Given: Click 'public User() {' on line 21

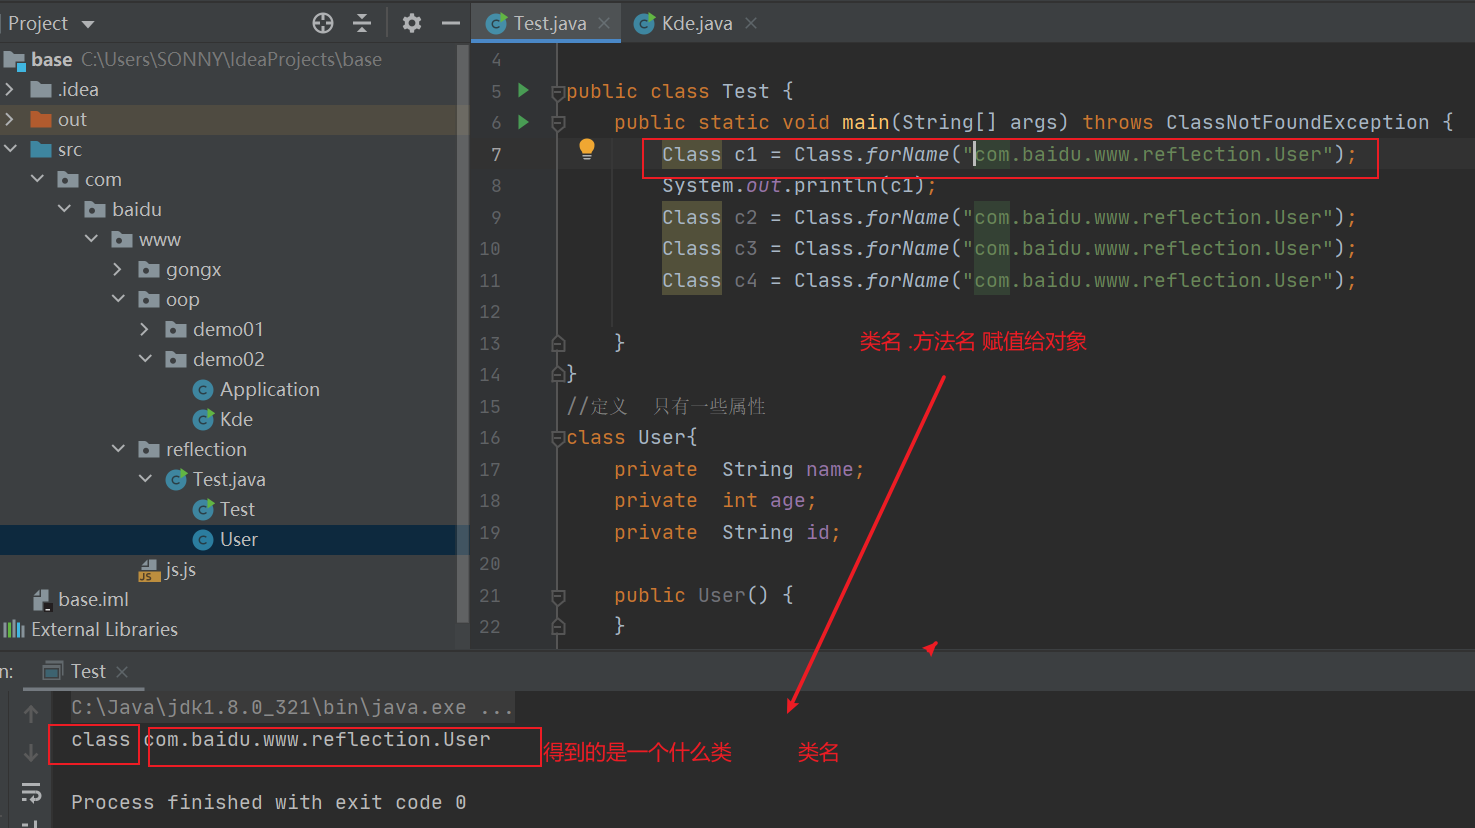Looking at the screenshot, I should pos(703,595).
